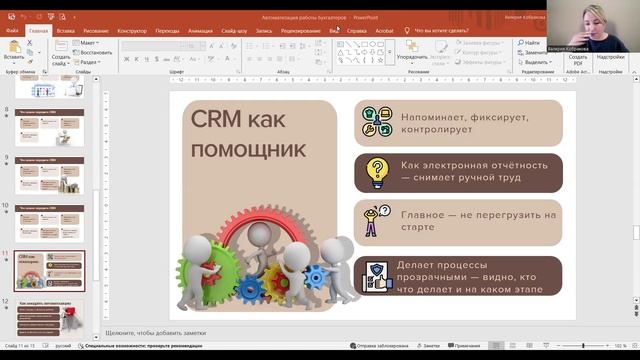The height and width of the screenshot is (360, 640).
Task: Switch to the Design (Конструктор) tab
Action: pyautogui.click(x=132, y=31)
